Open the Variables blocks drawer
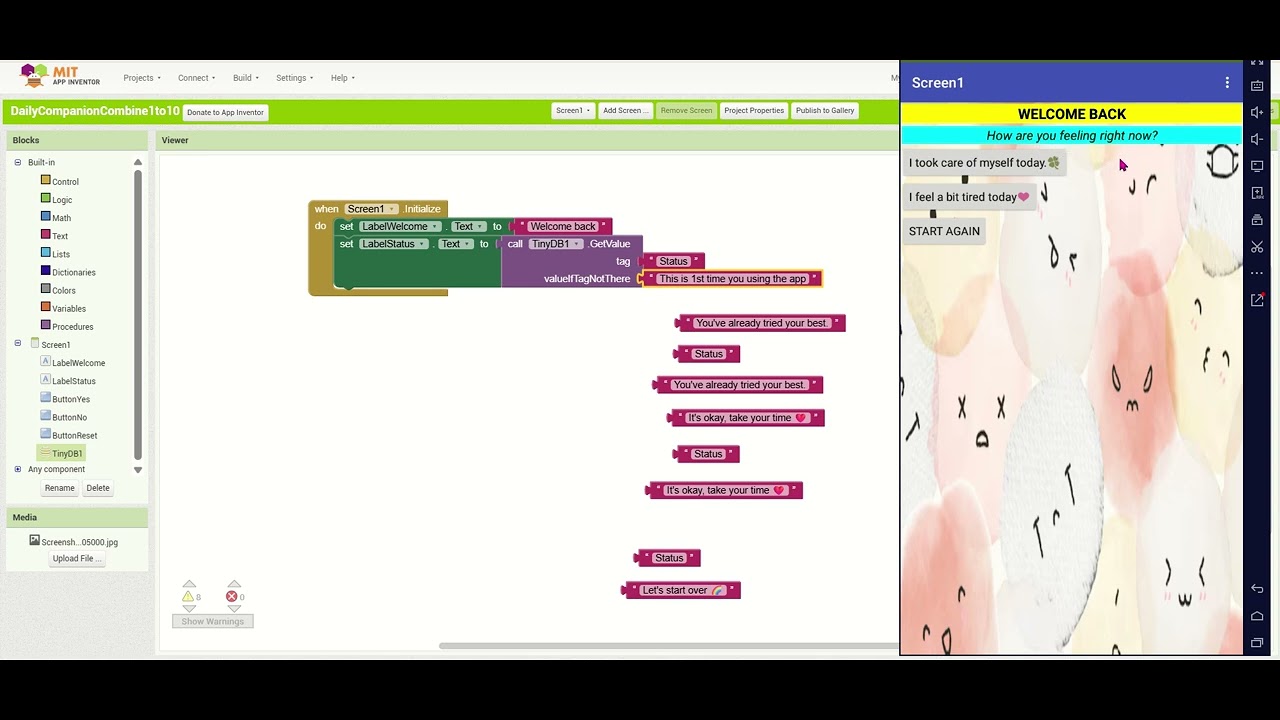Viewport: 1280px width, 720px height. click(63, 308)
